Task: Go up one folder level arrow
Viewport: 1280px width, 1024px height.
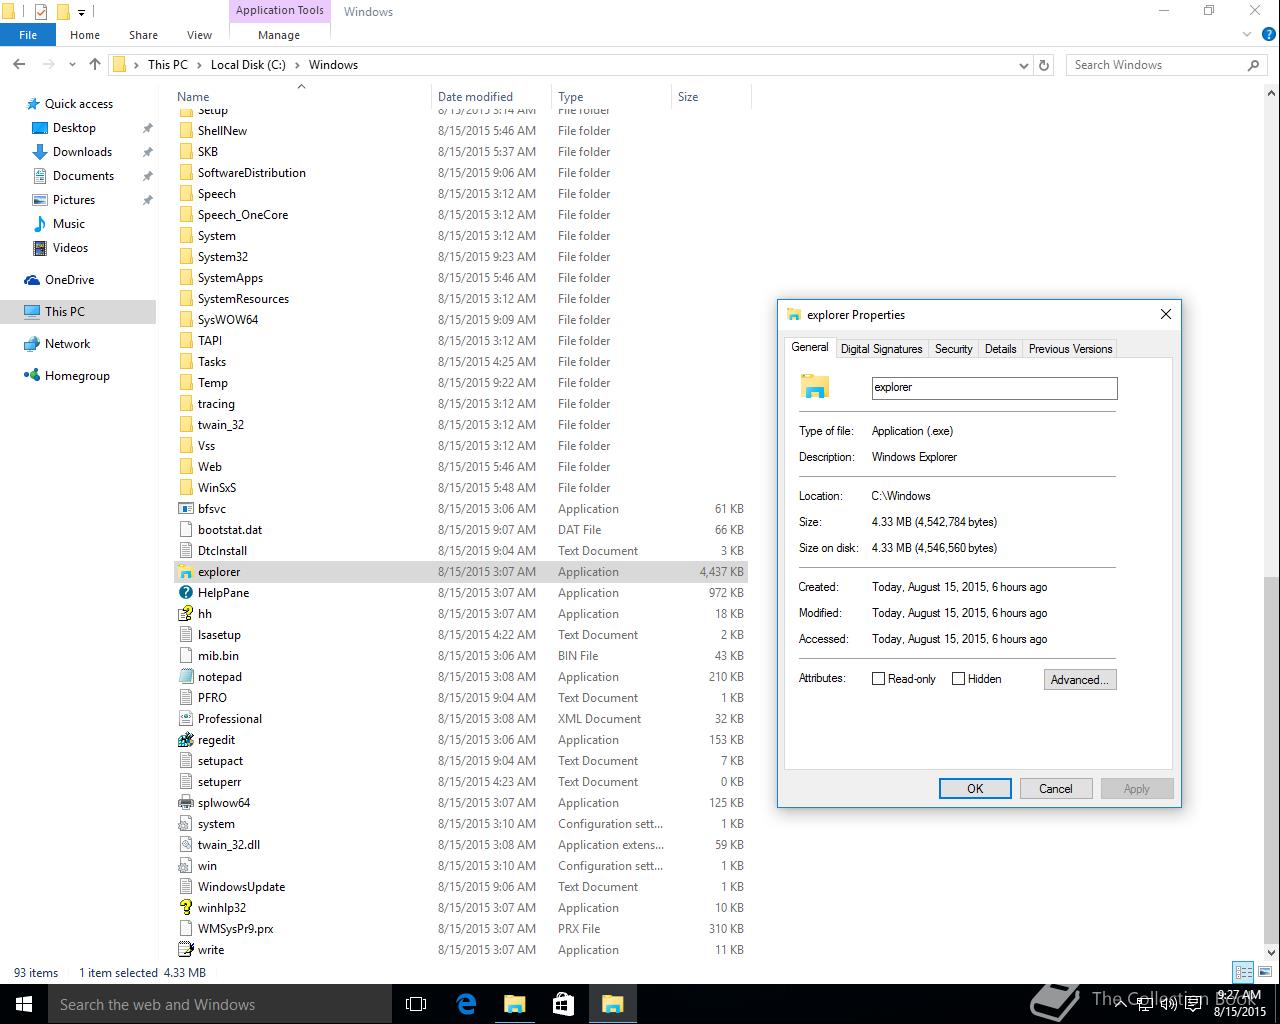Action: click(x=95, y=64)
